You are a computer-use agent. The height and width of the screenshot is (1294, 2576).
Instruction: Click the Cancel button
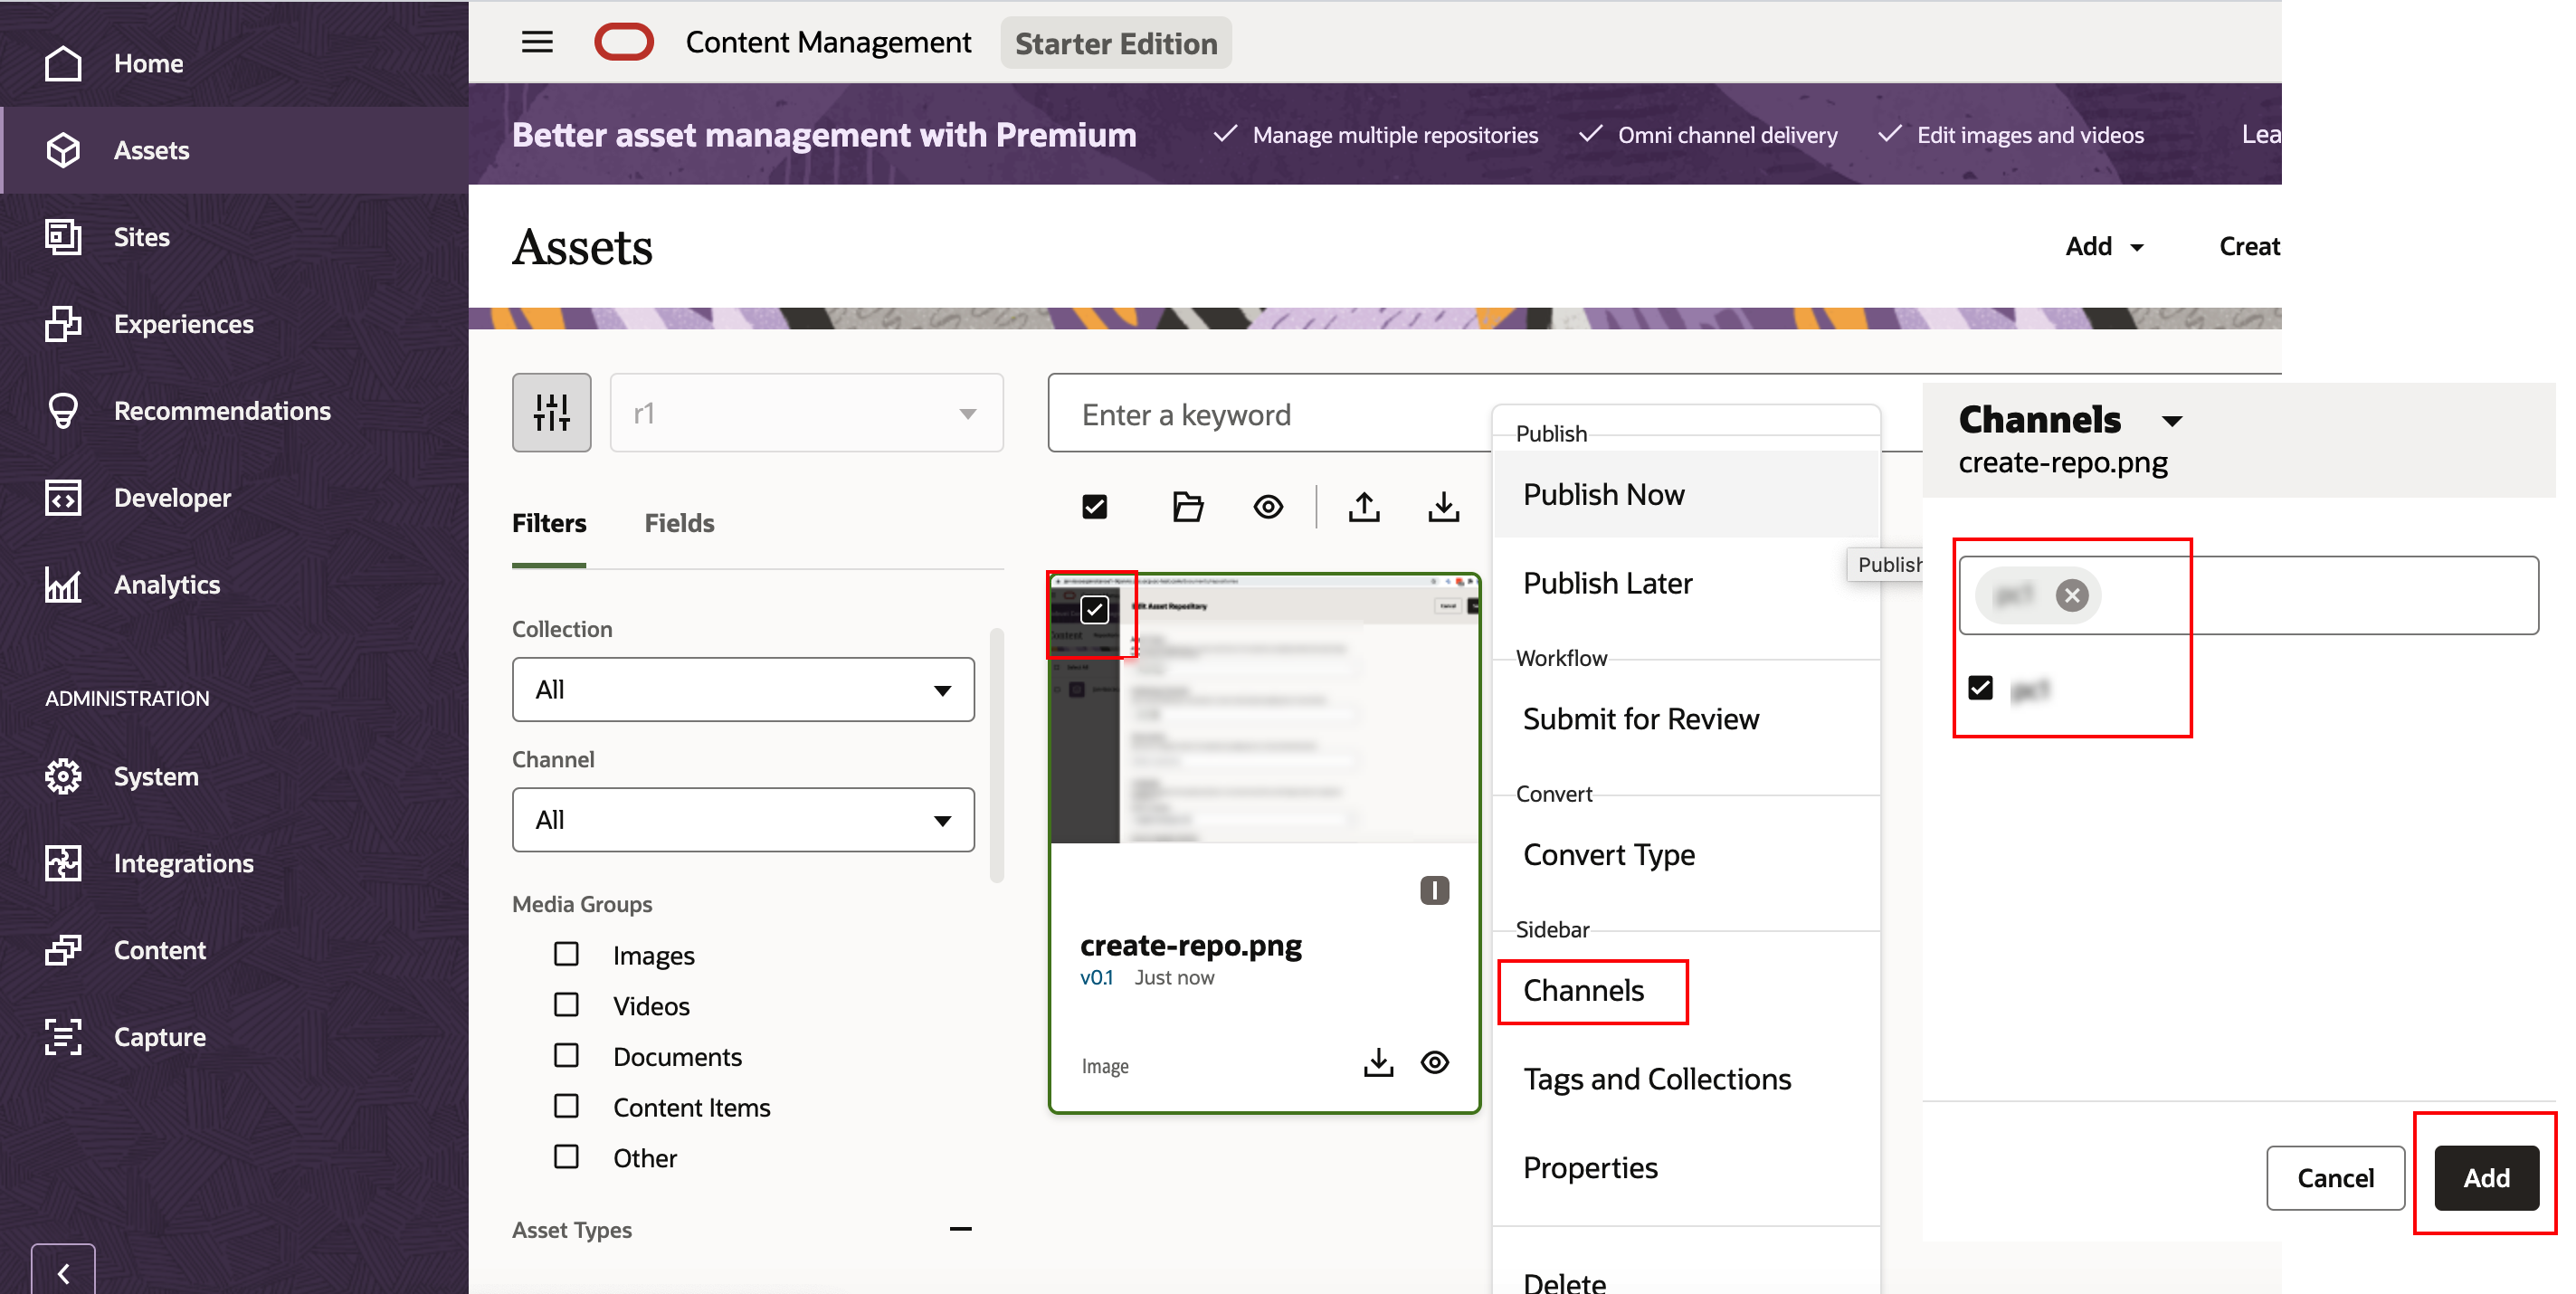coord(2334,1178)
